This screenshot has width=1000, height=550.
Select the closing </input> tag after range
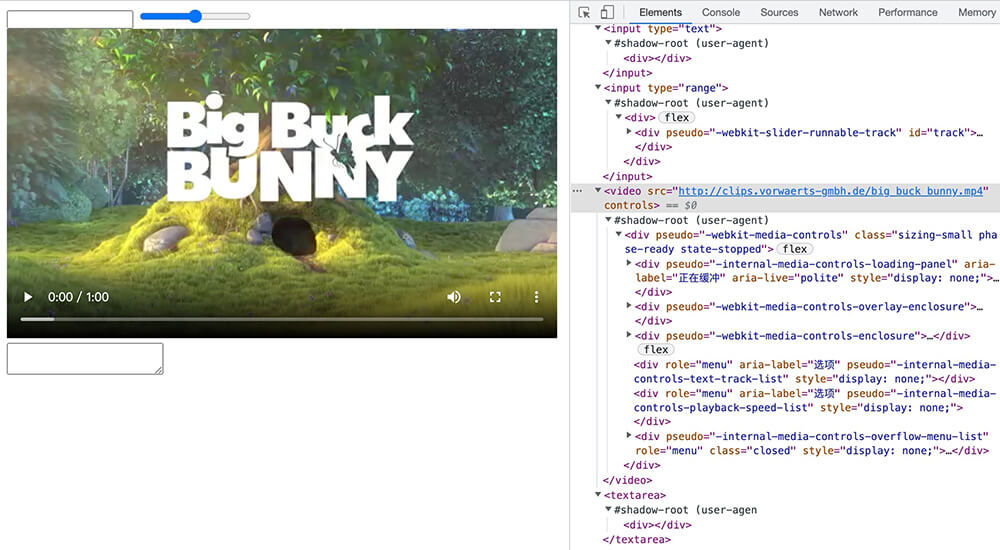tap(628, 176)
